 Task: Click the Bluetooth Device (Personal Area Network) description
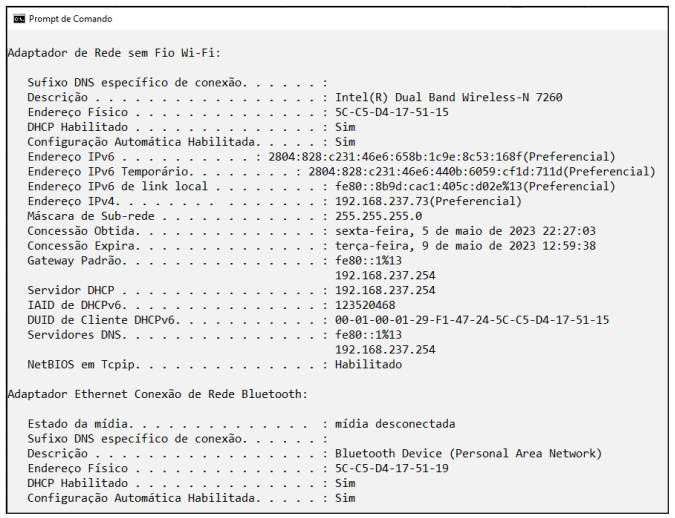(x=468, y=453)
